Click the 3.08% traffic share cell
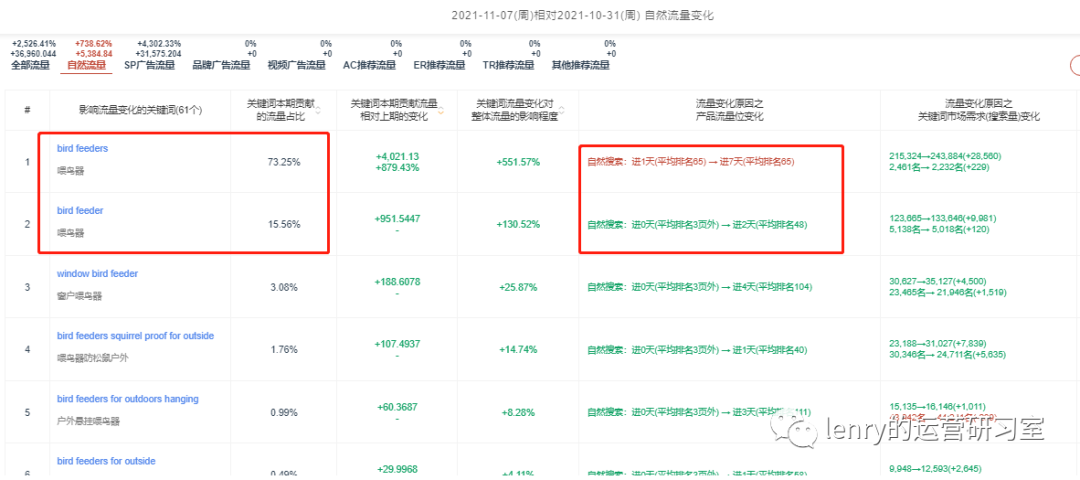Screen dimensions: 1080x480 [x=283, y=287]
